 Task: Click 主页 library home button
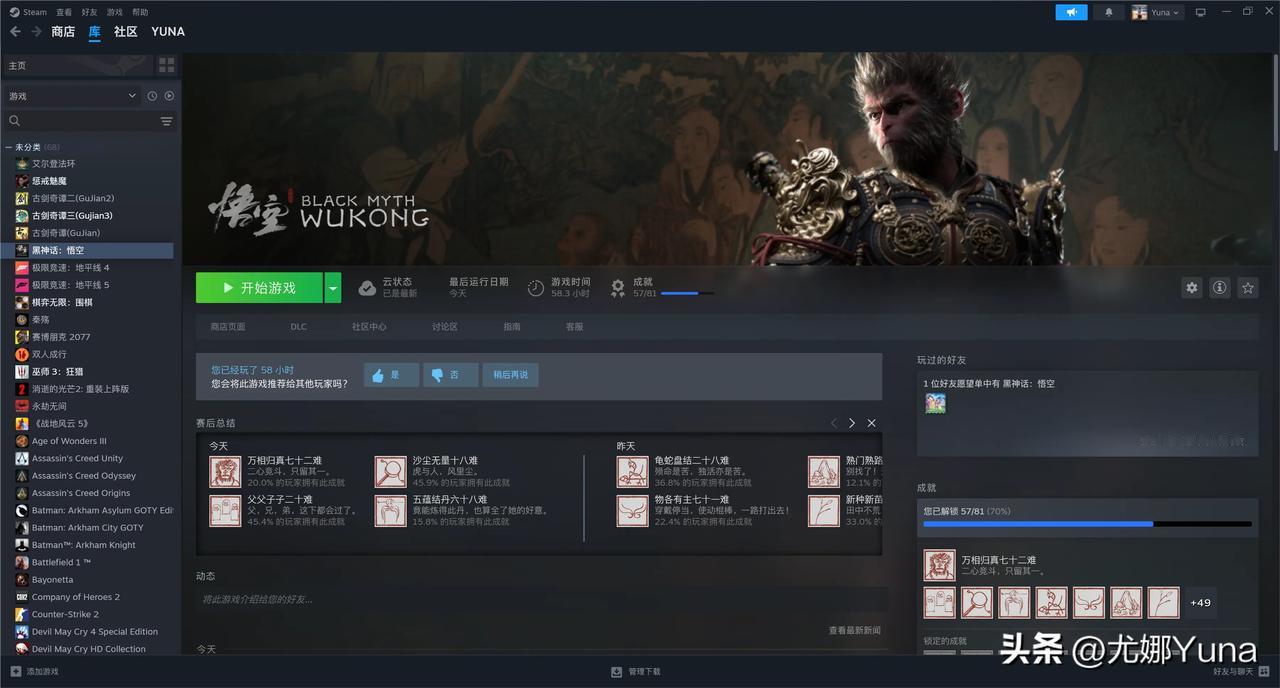pos(78,65)
